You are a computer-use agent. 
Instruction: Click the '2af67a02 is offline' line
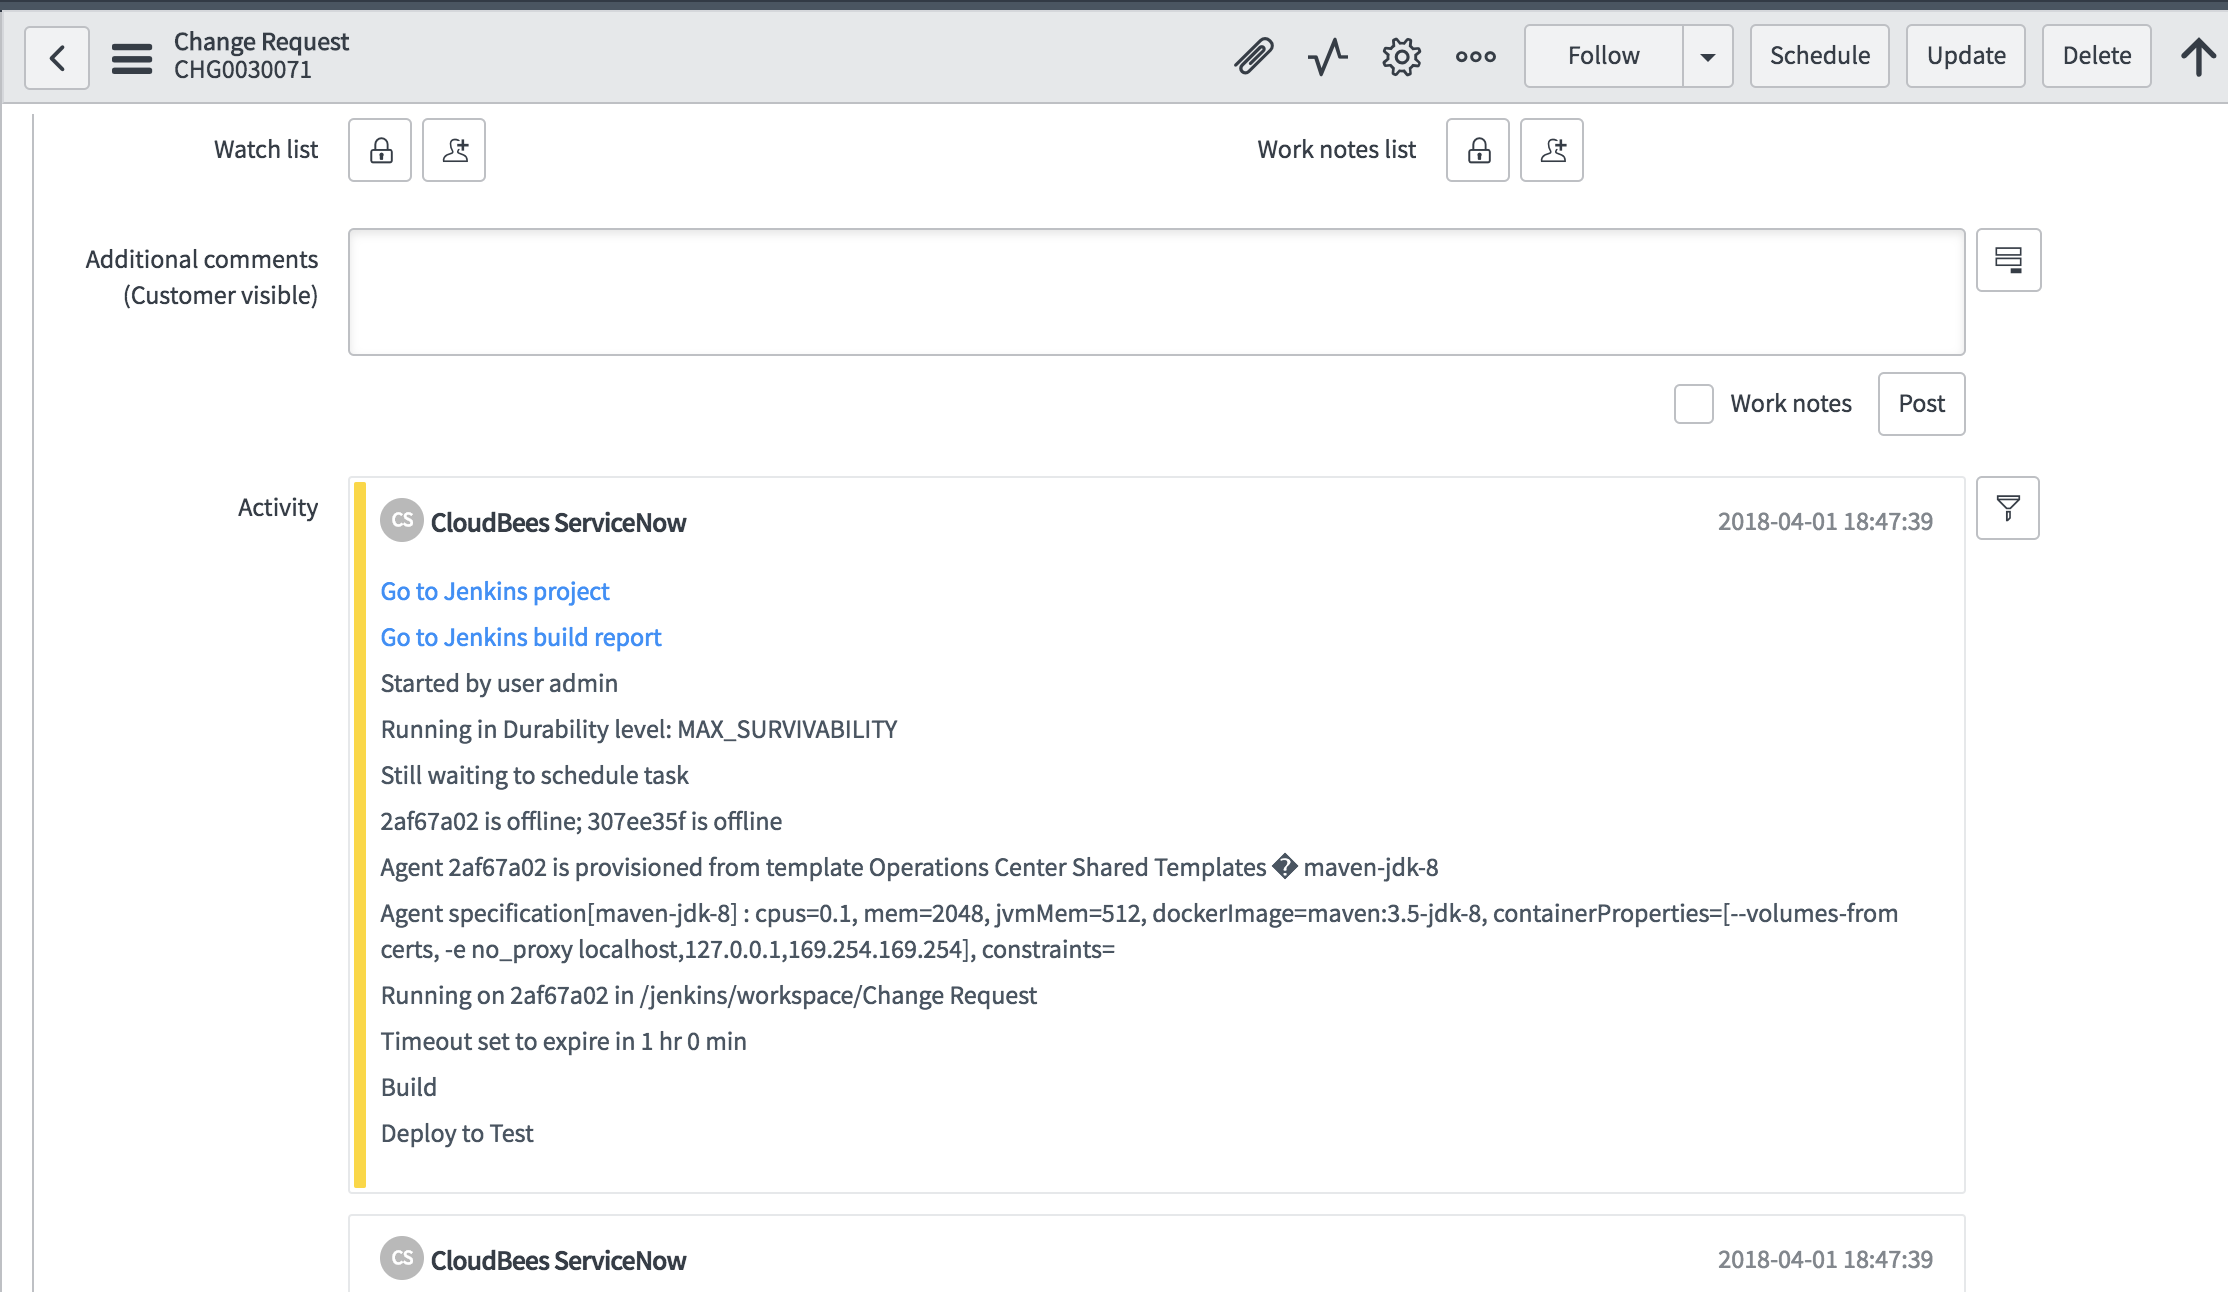(x=581, y=821)
